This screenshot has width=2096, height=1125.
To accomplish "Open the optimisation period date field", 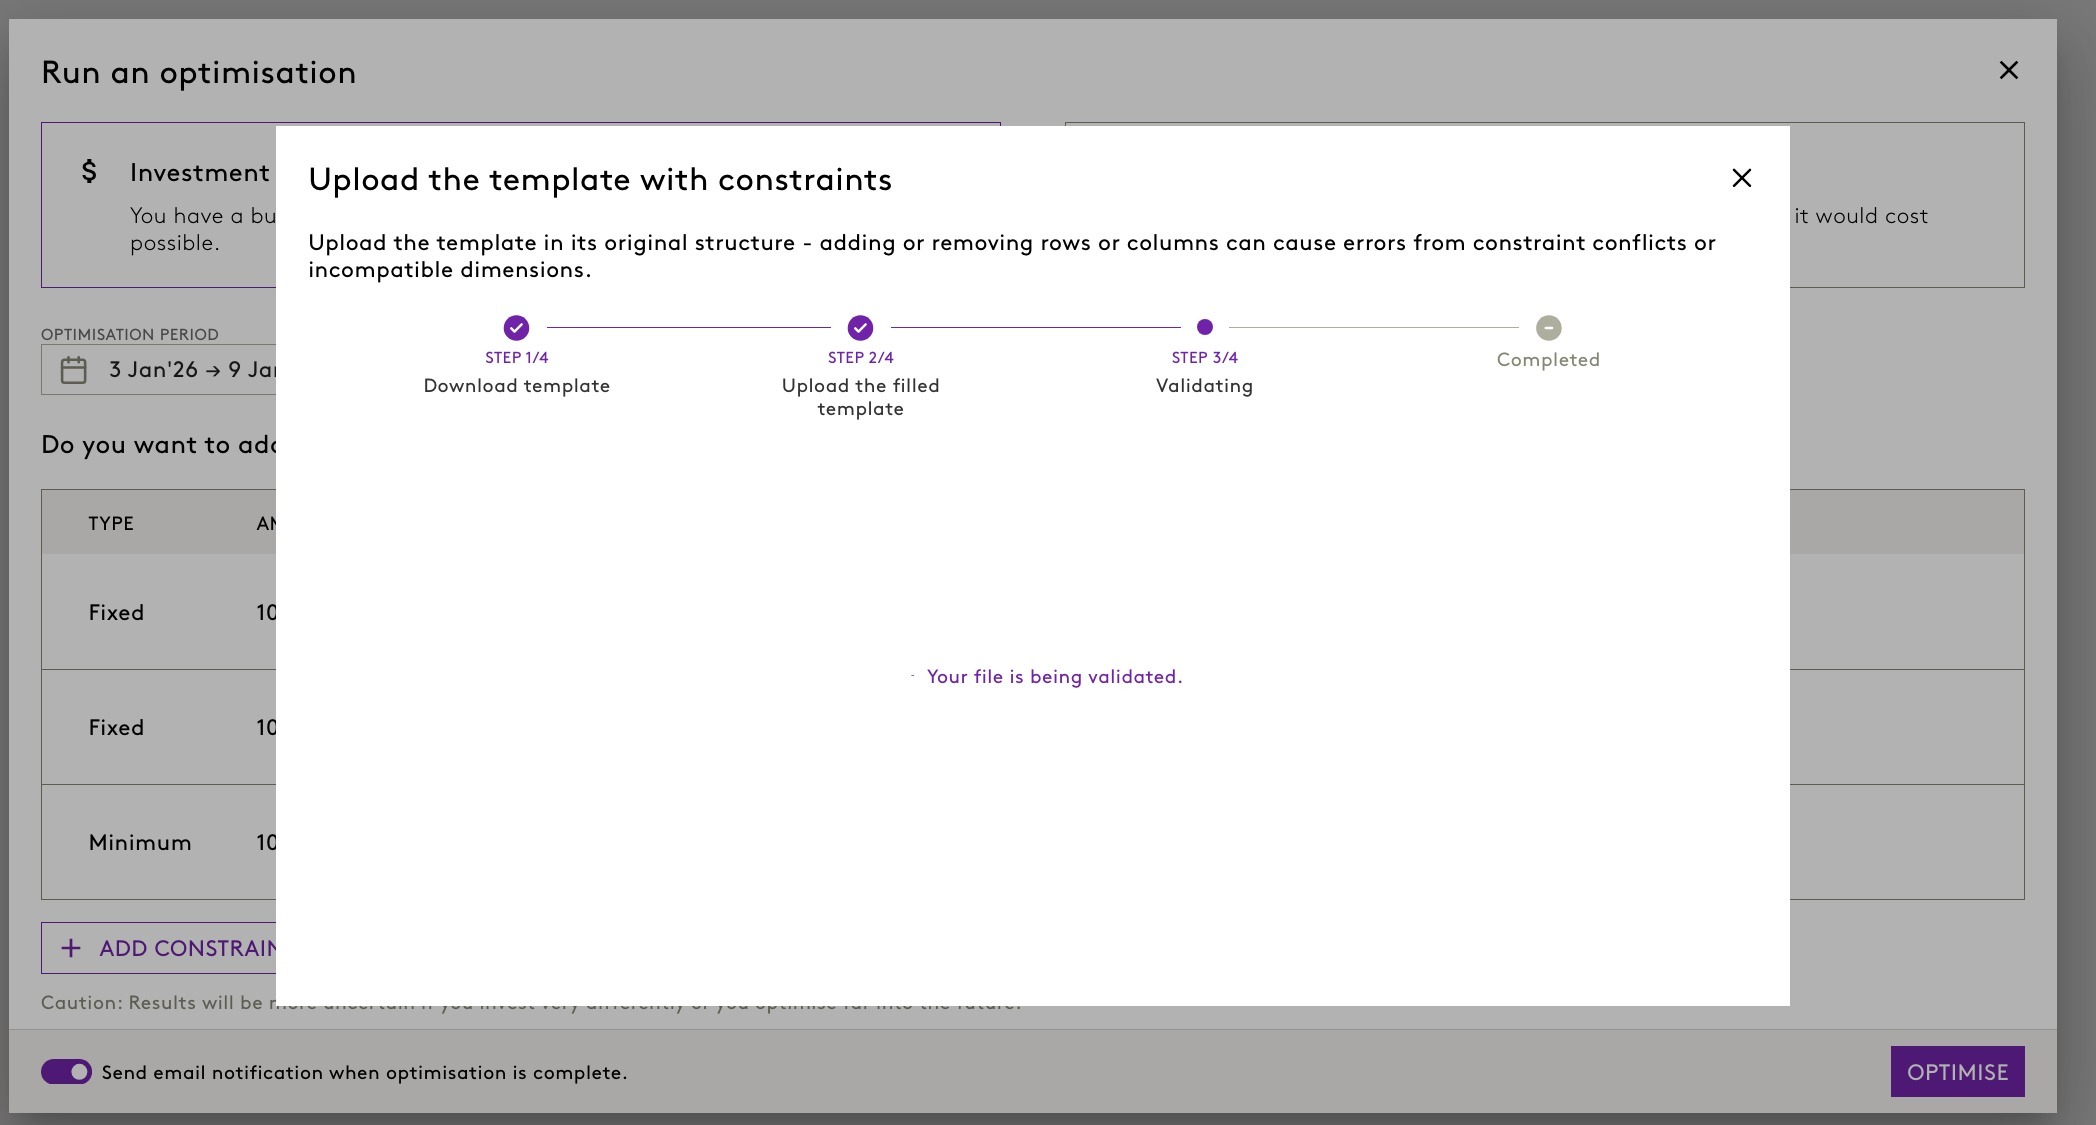I will tap(190, 370).
